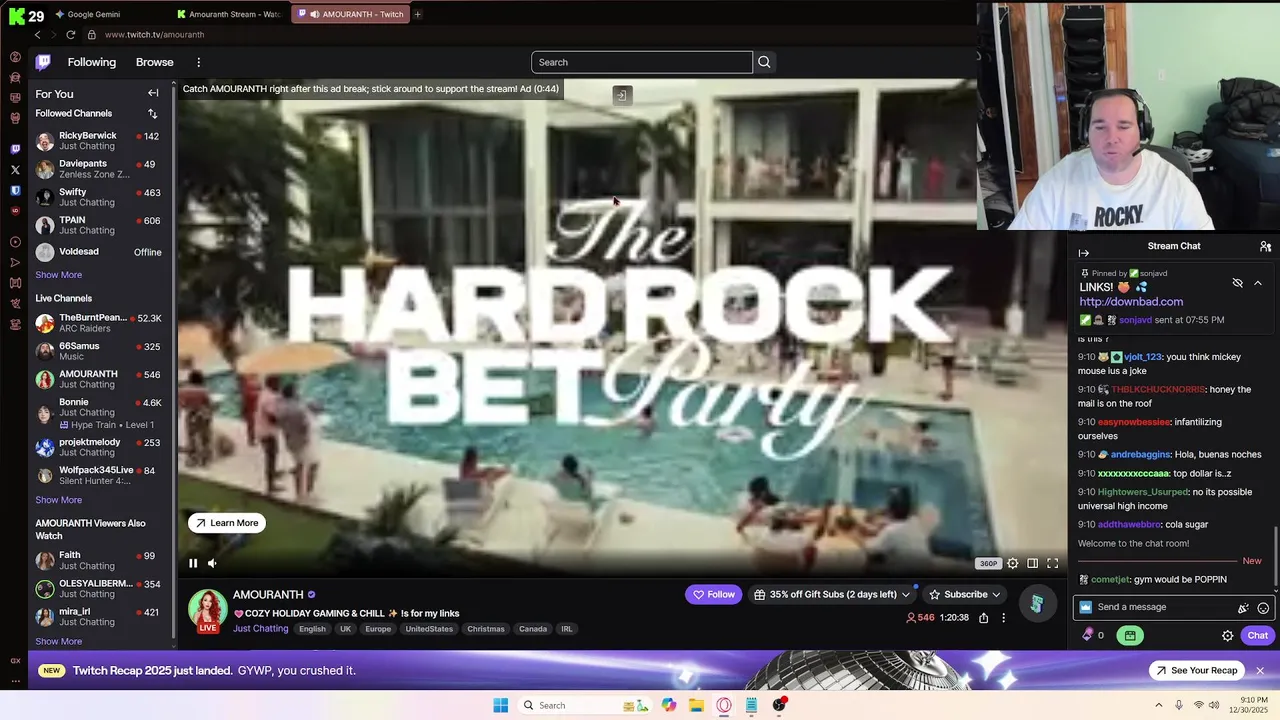Image resolution: width=1280 pixels, height=720 pixels.
Task: Open a new browser tab
Action: coord(418,14)
